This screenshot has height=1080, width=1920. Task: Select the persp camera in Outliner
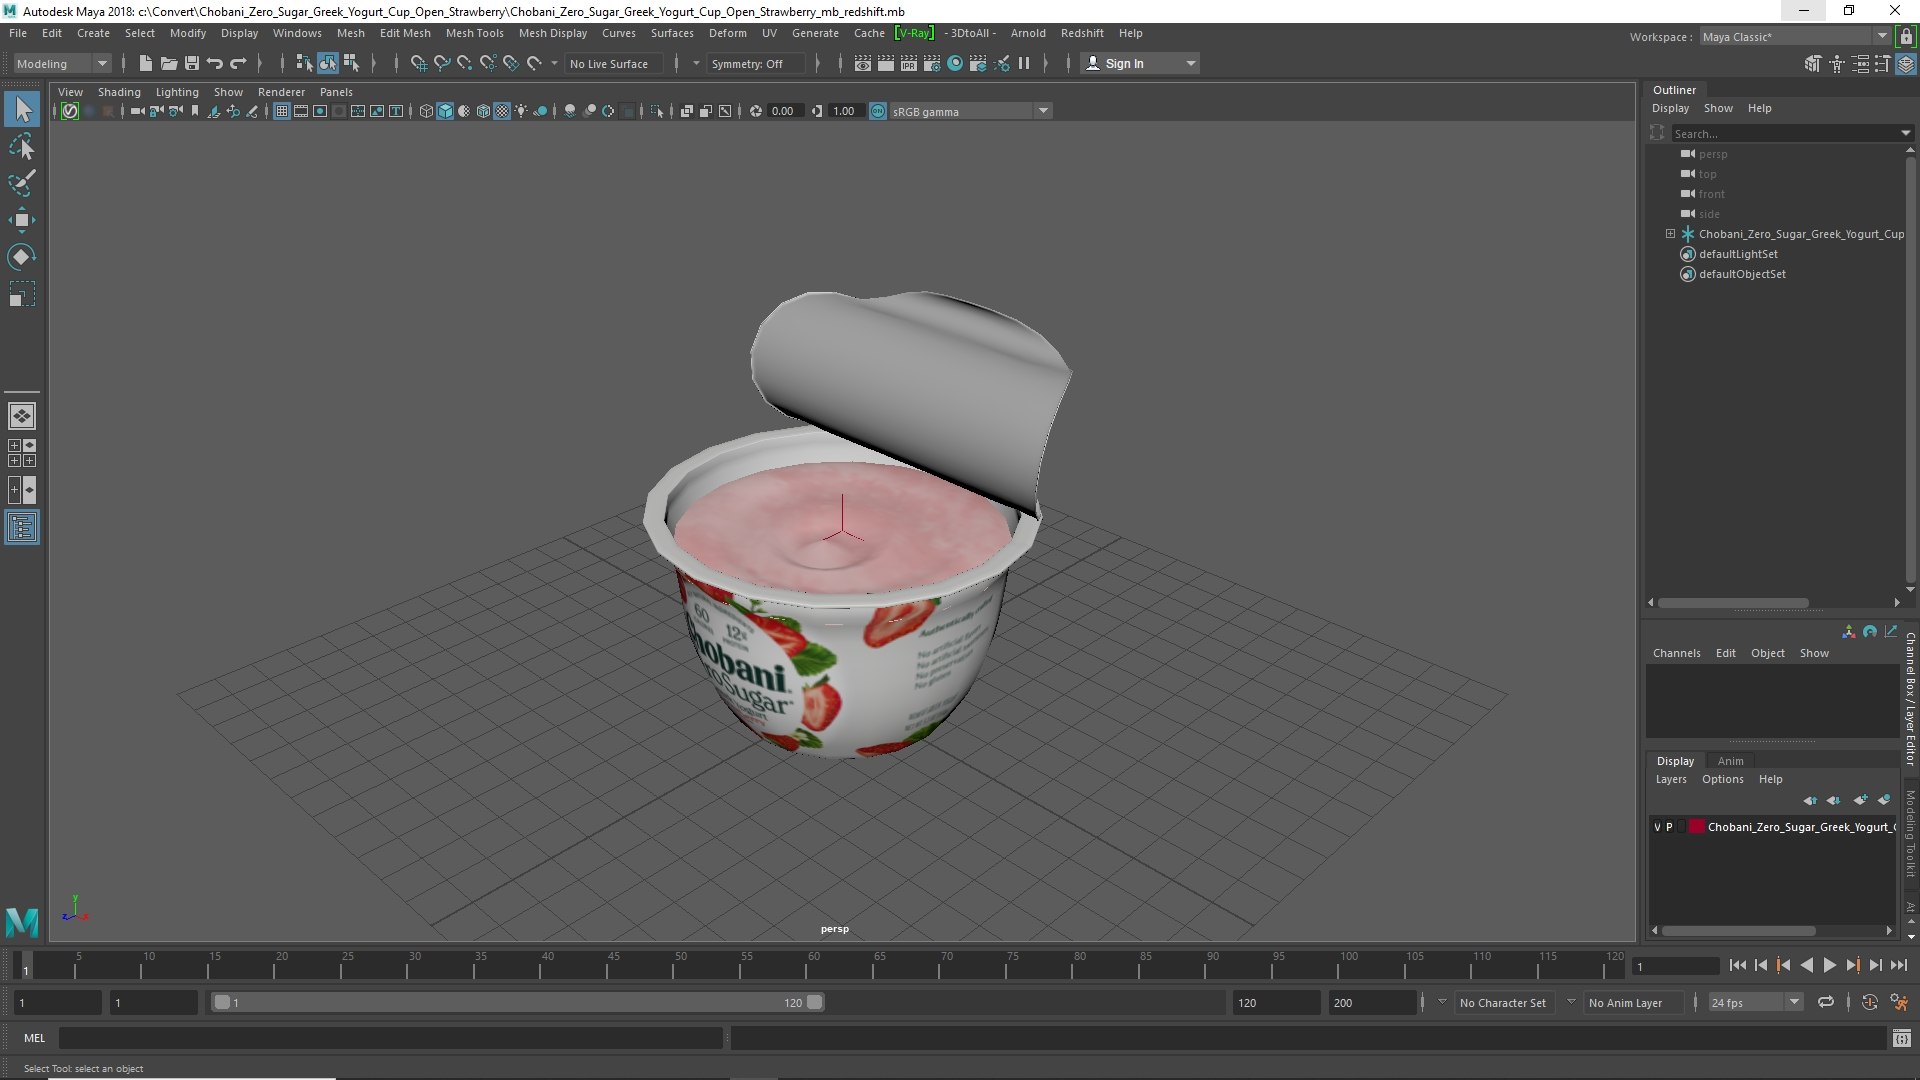[x=1712, y=154]
